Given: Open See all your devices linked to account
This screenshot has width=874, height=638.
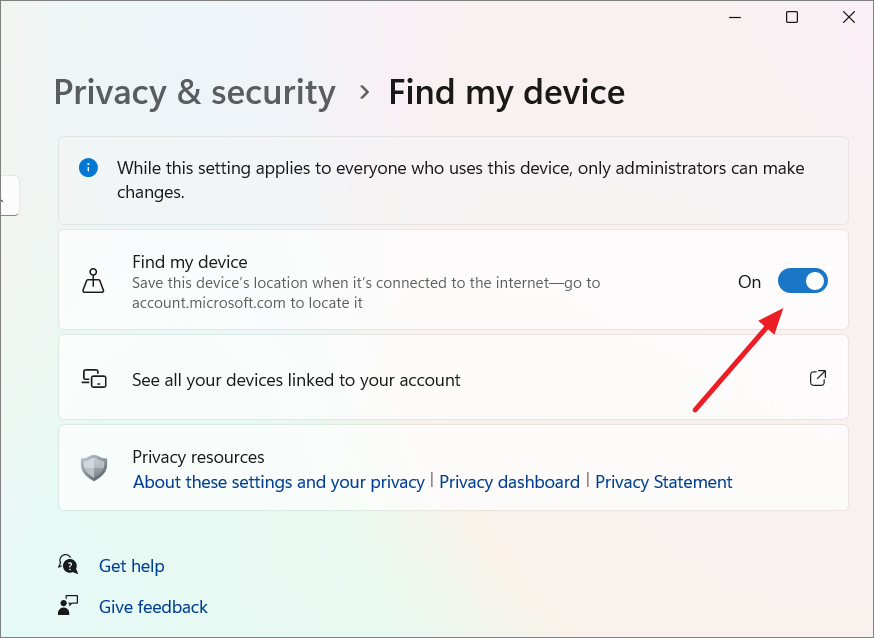Looking at the screenshot, I should pos(453,377).
